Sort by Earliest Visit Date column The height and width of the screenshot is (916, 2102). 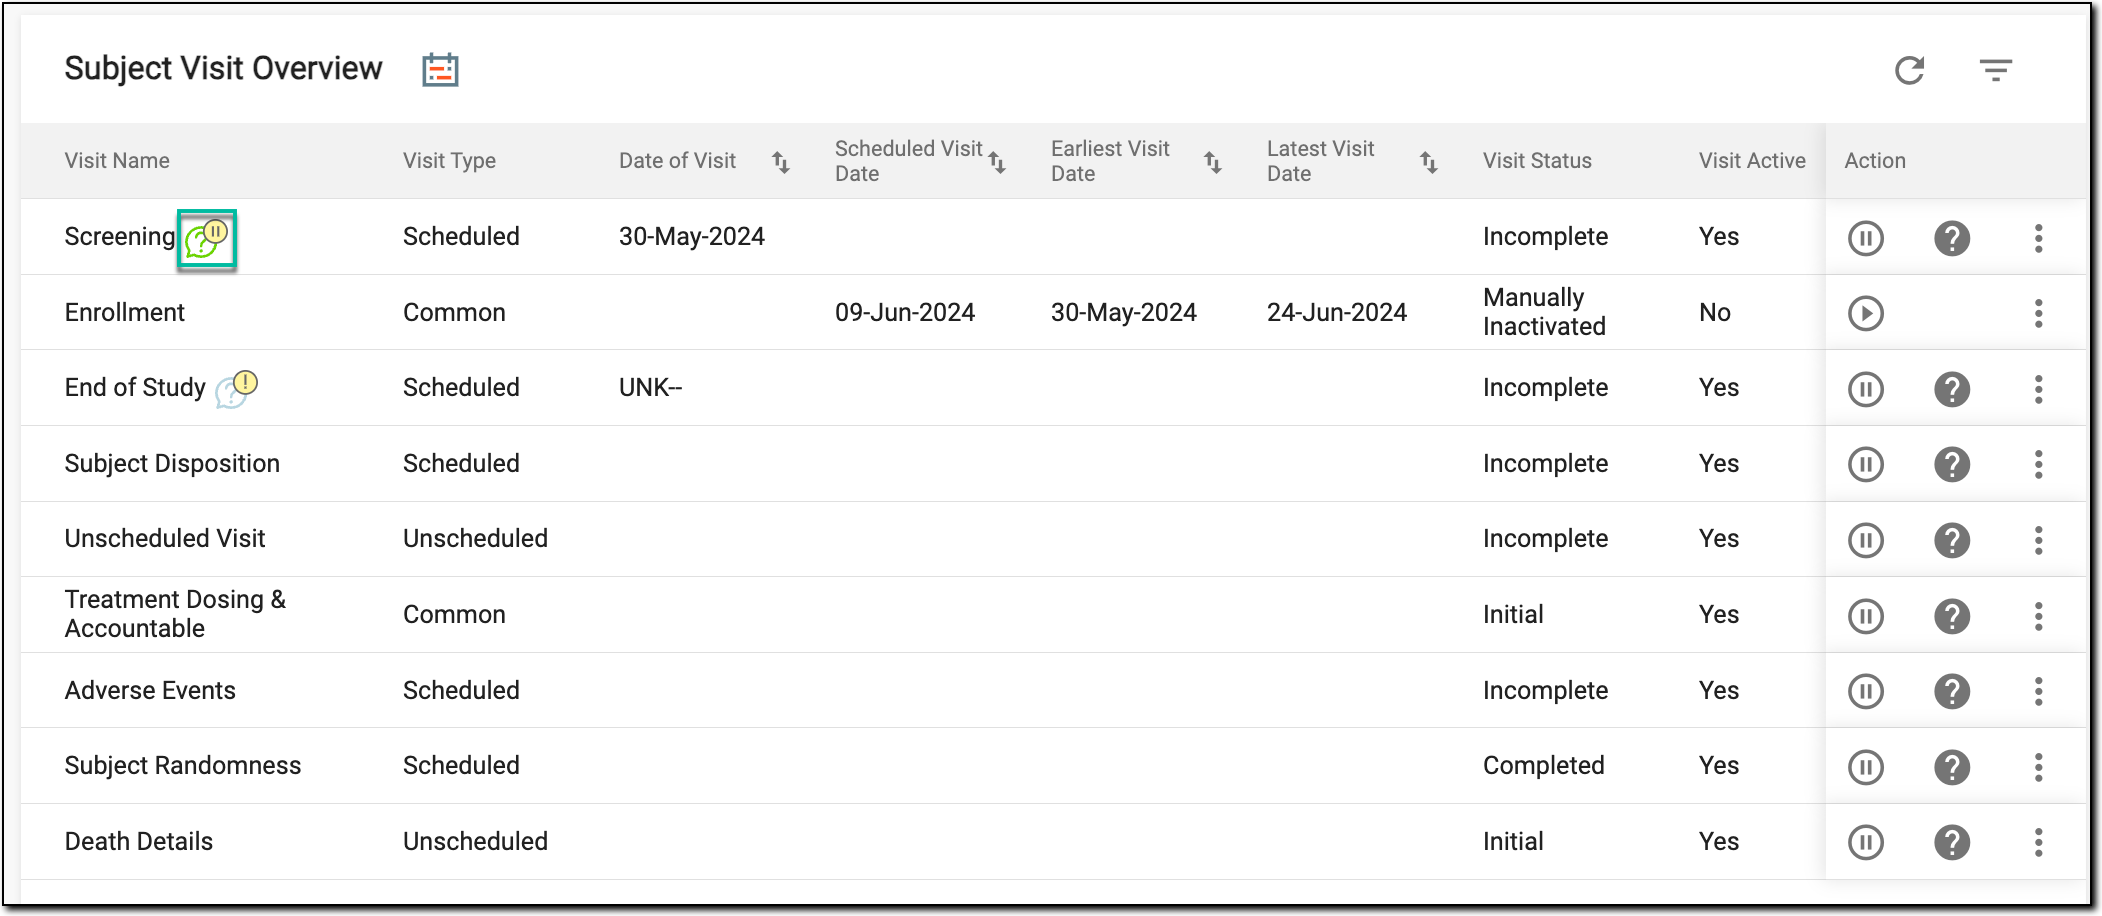[1213, 161]
